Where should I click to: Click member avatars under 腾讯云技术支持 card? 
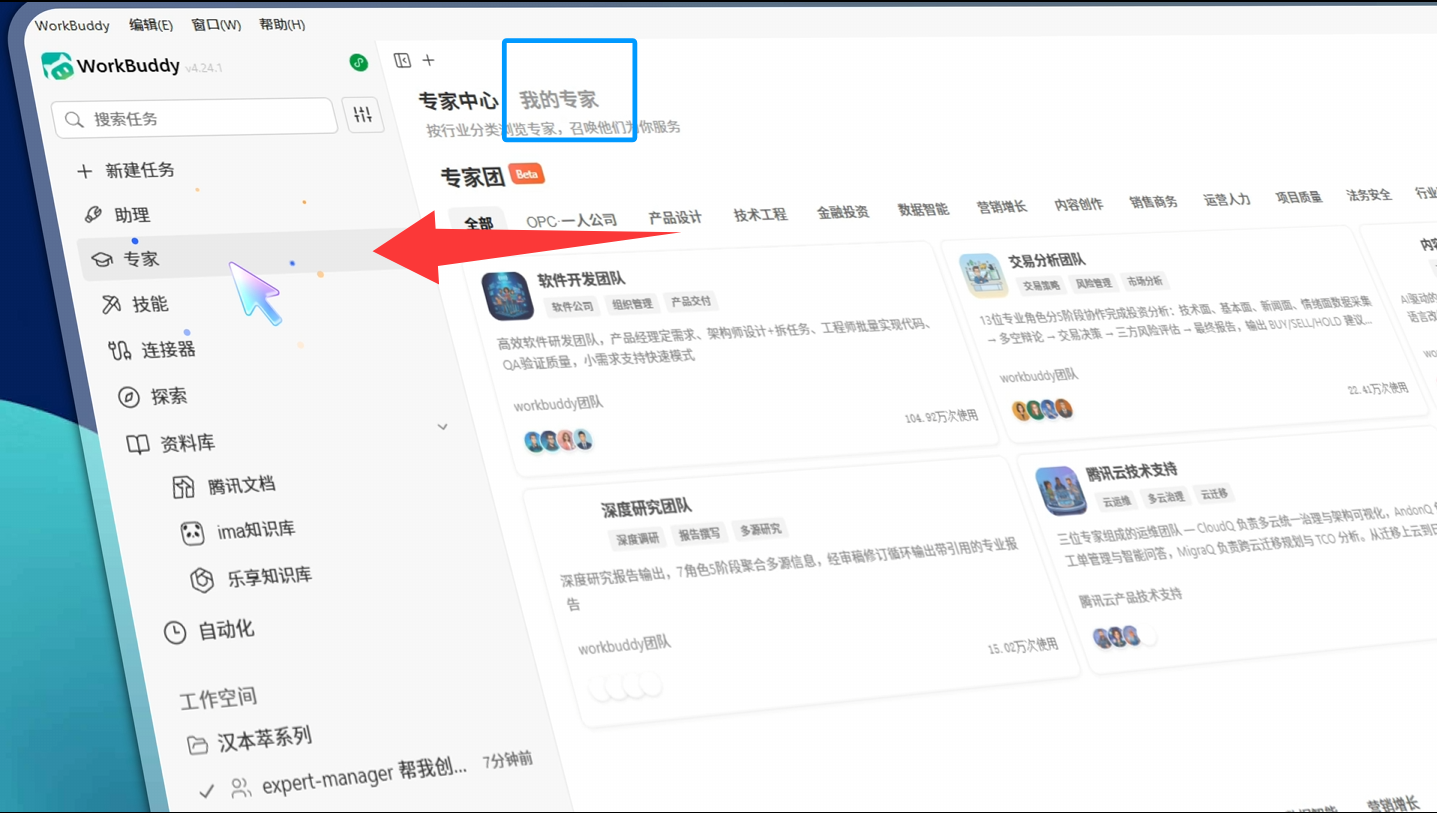[x=1124, y=637]
